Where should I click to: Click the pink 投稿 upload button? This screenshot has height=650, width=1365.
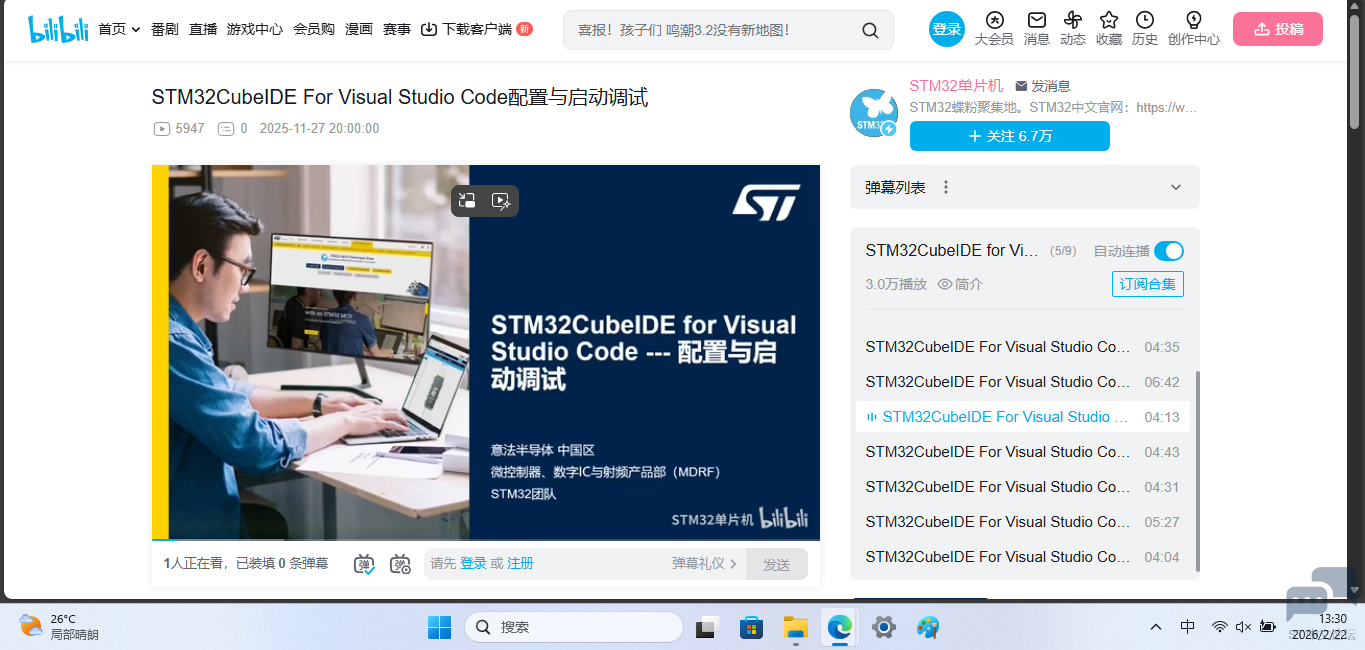pyautogui.click(x=1277, y=29)
